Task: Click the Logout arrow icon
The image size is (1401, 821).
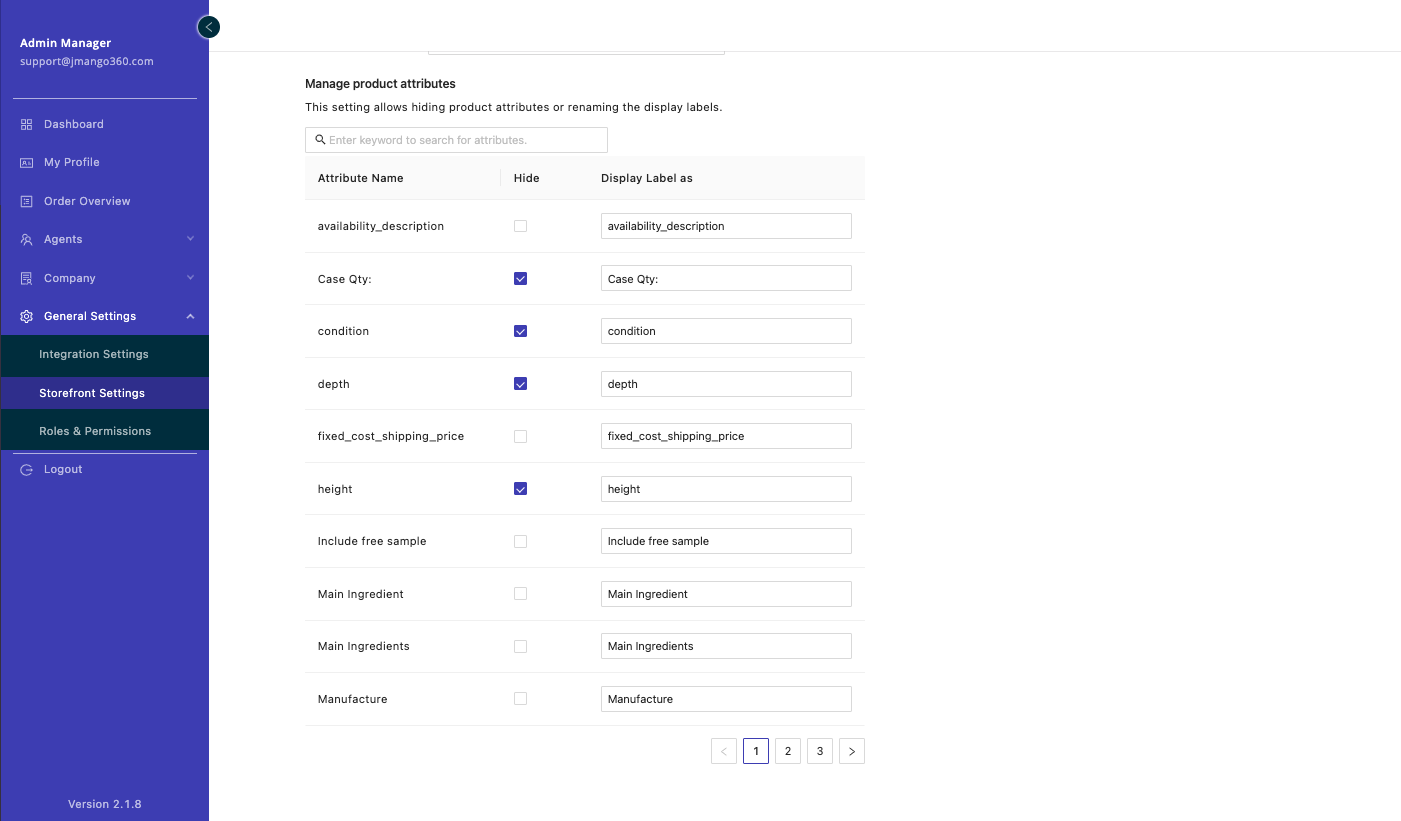Action: [27, 470]
